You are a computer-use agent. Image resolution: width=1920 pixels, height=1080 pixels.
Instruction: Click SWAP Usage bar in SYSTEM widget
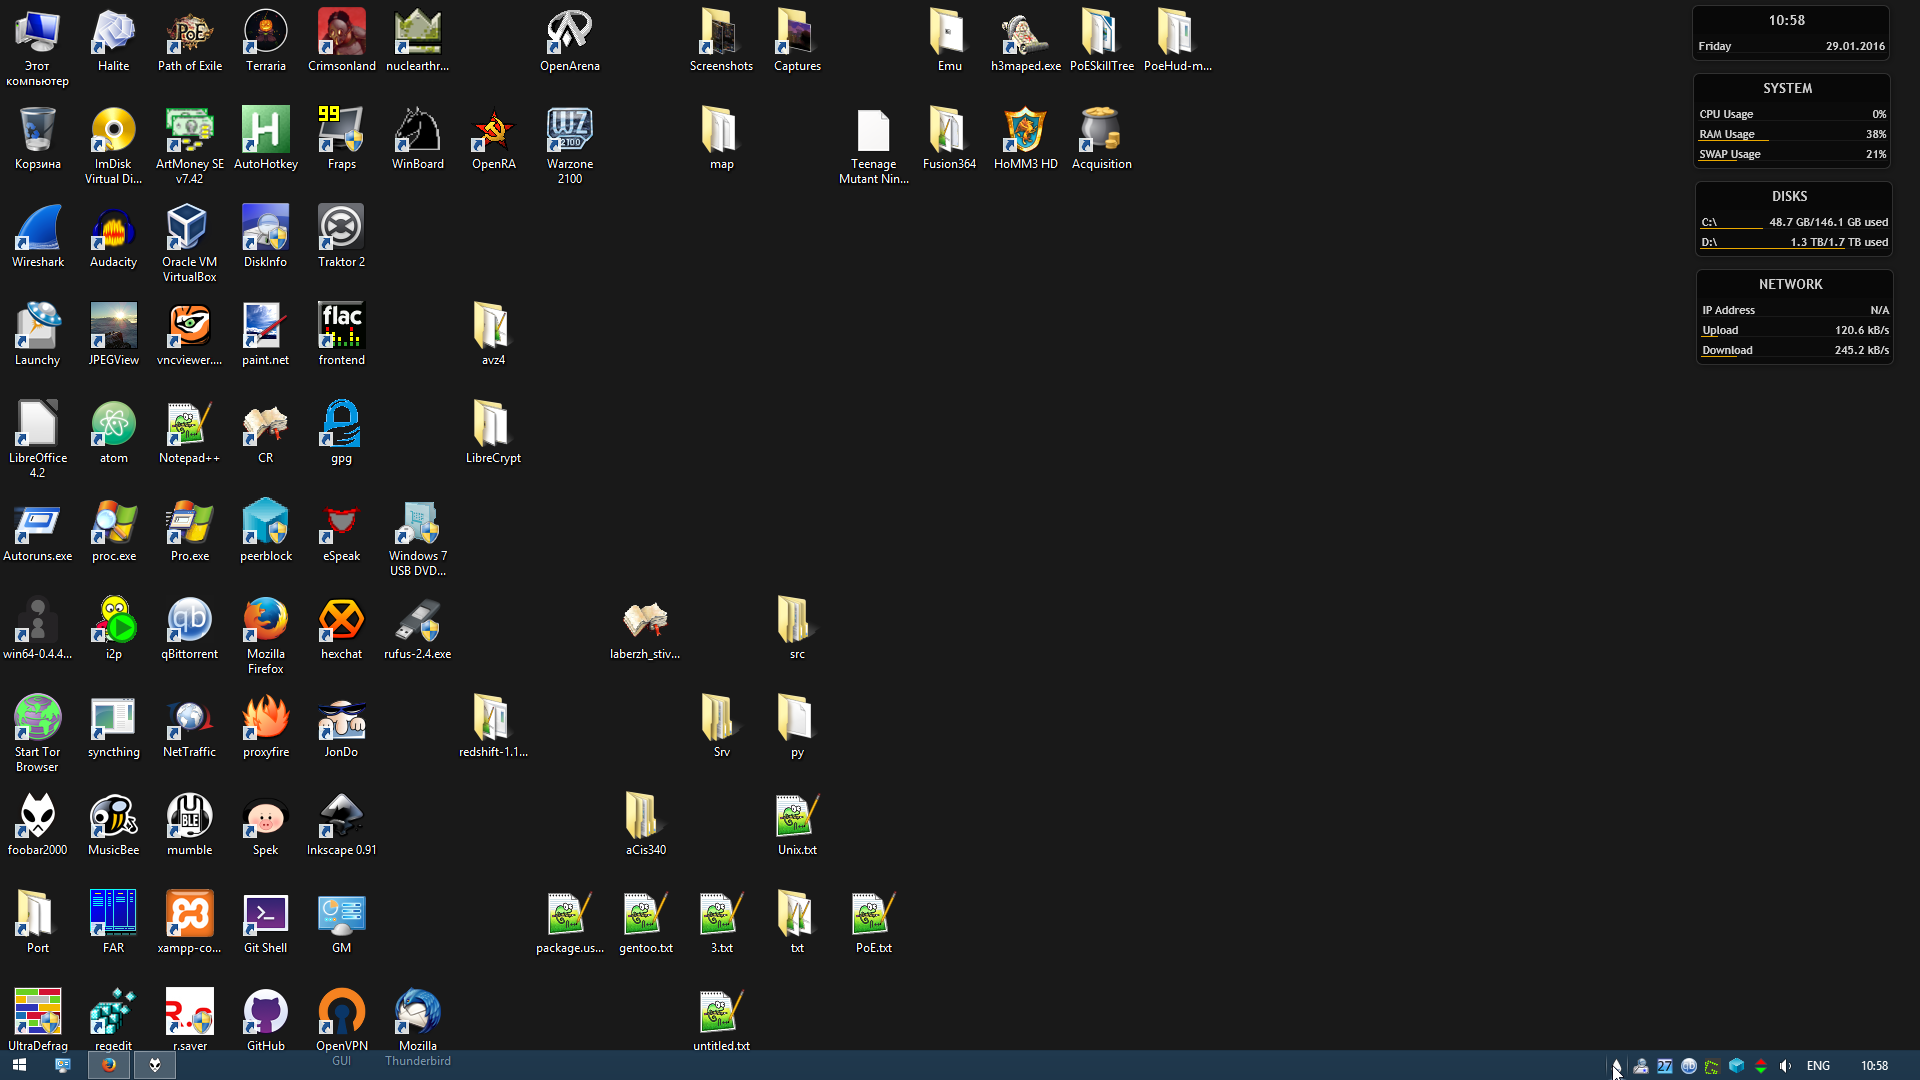coord(1792,154)
